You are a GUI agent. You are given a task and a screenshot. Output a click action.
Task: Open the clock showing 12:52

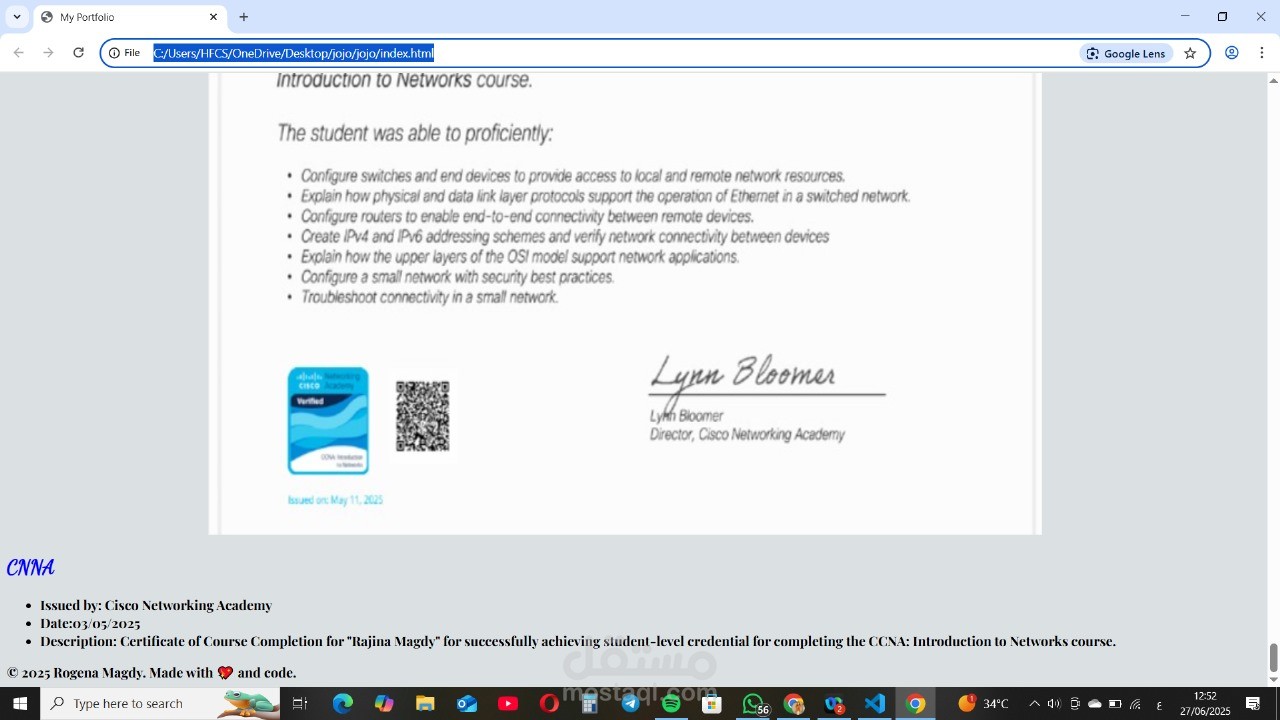1205,704
